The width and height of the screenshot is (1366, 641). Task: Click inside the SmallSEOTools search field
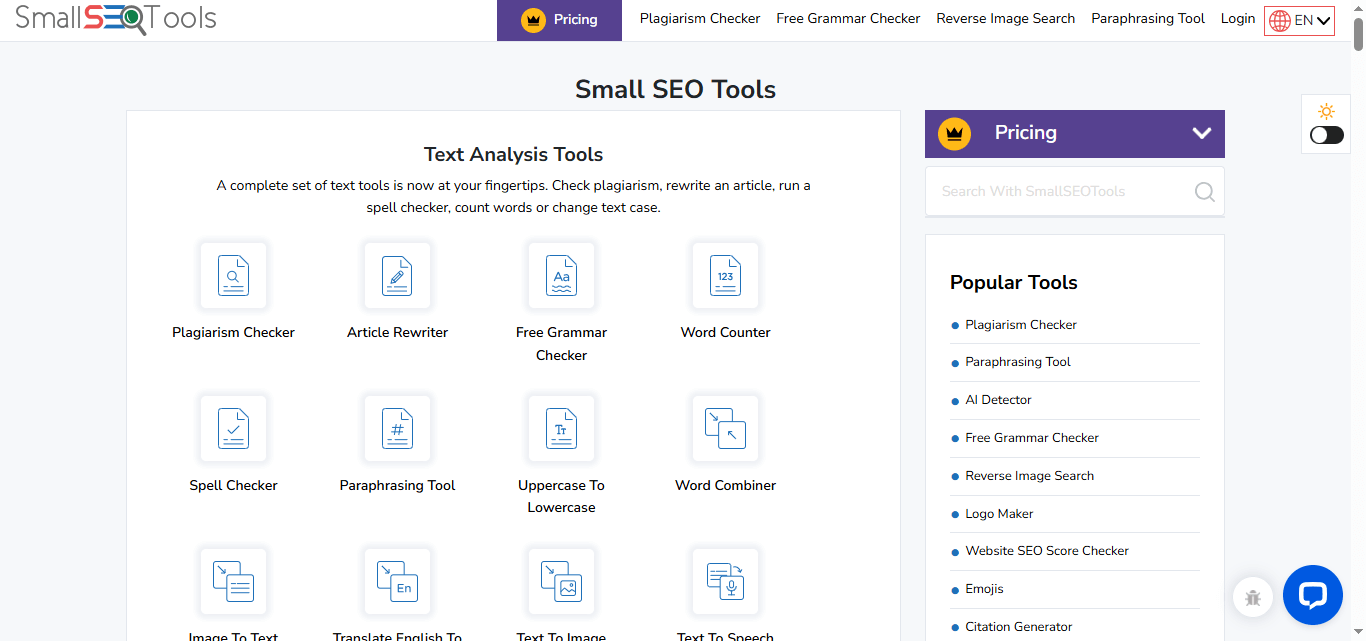(x=1060, y=191)
